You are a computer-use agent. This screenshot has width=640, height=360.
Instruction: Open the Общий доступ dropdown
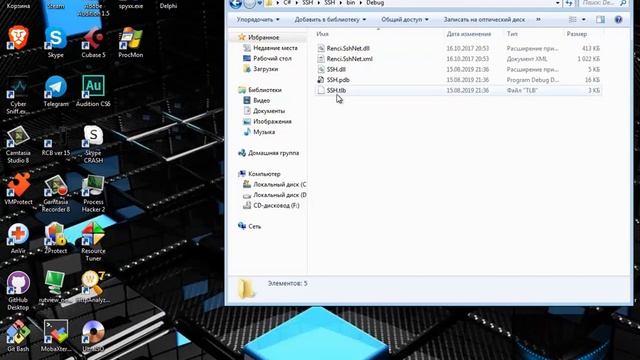[x=404, y=20]
